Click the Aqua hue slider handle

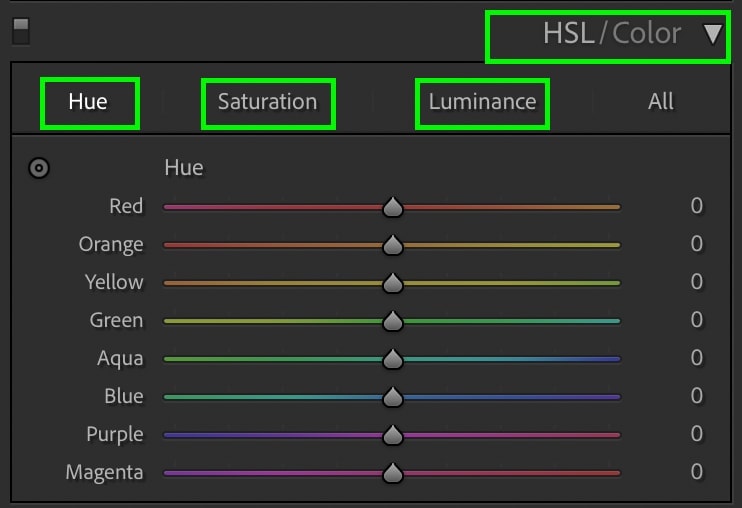[392, 359]
